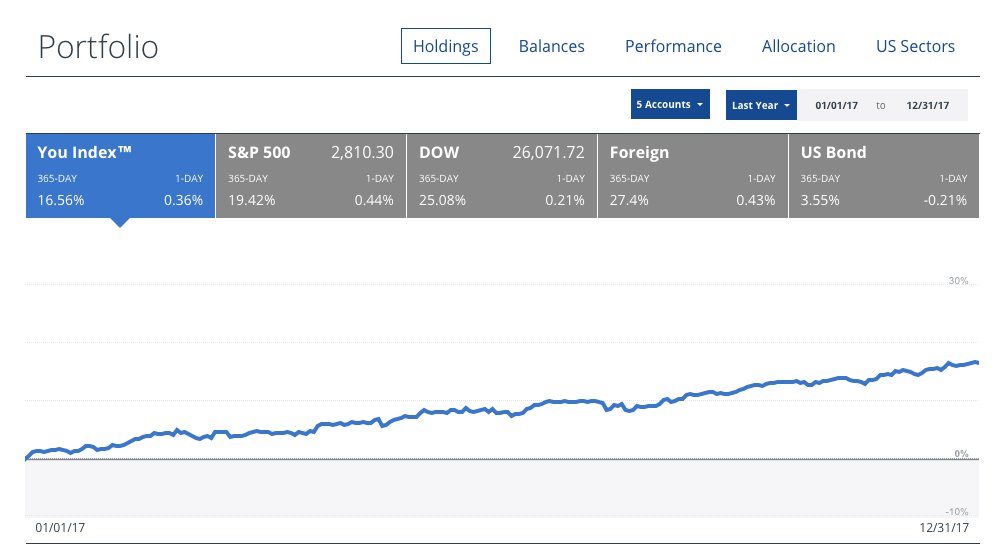Go to the Performance tab
Image resolution: width=995 pixels, height=556 pixels.
click(673, 46)
